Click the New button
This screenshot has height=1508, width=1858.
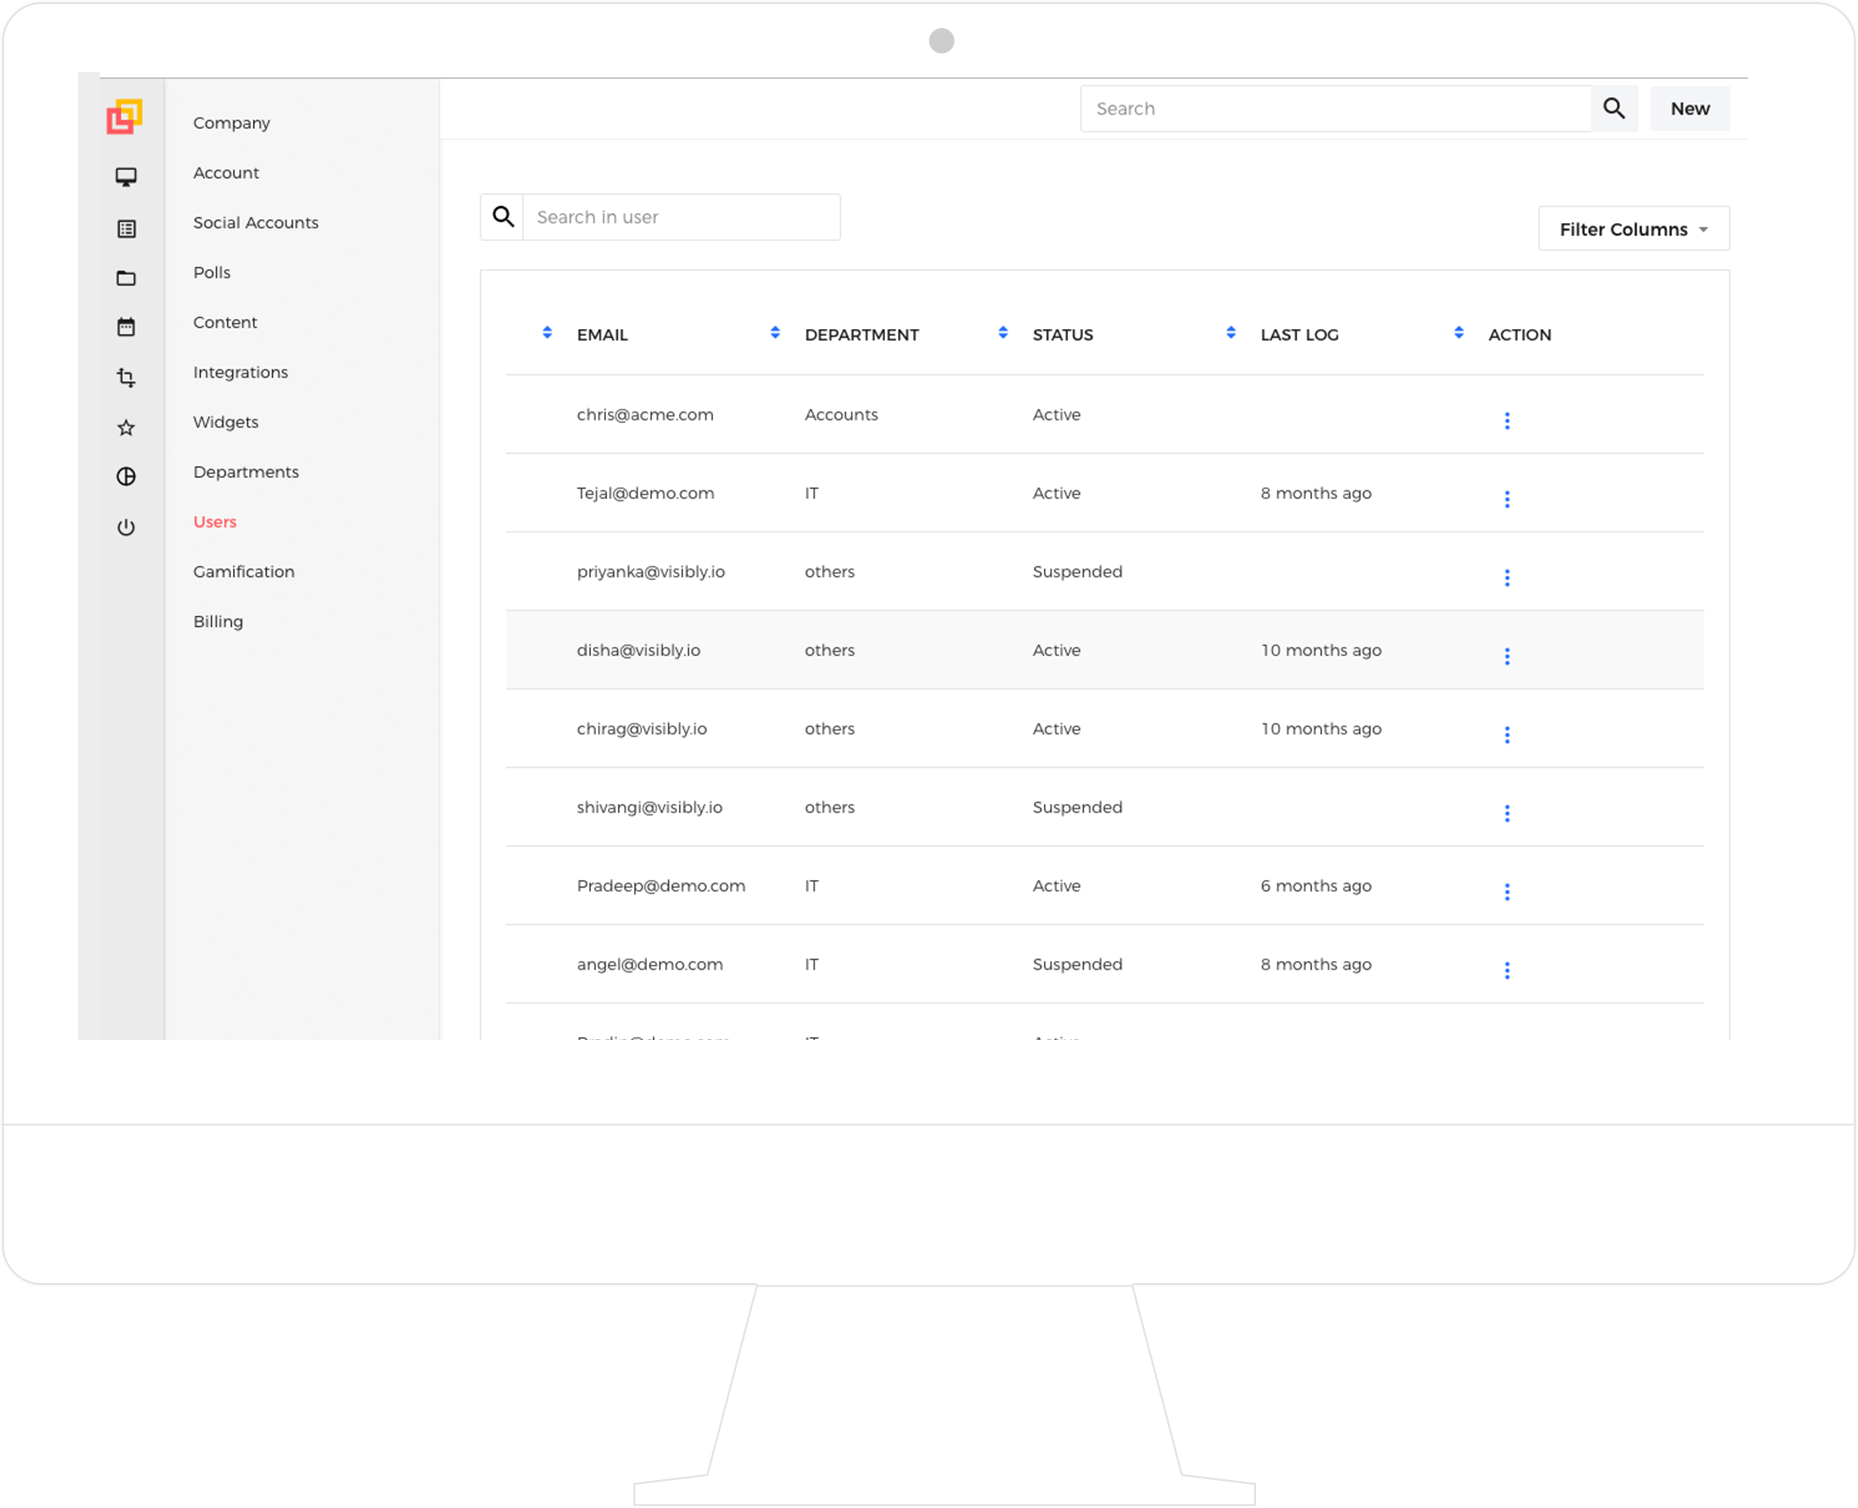[x=1690, y=108]
